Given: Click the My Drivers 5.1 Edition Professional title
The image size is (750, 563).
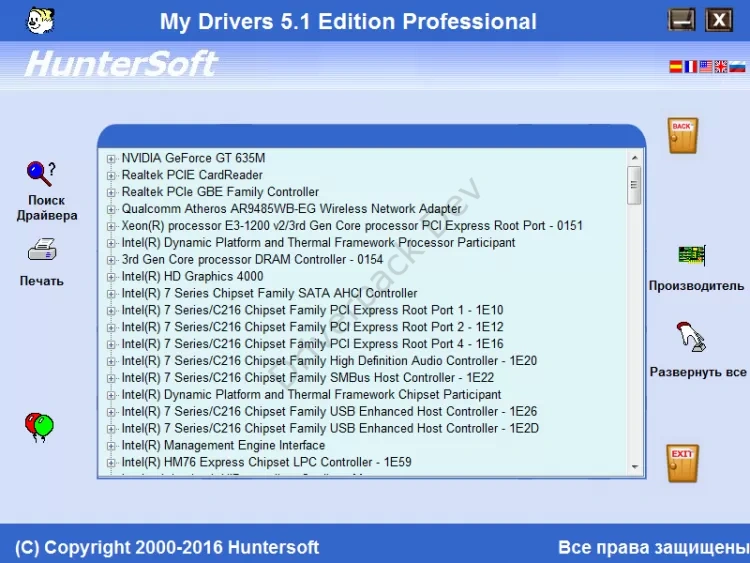Looking at the screenshot, I should [348, 22].
